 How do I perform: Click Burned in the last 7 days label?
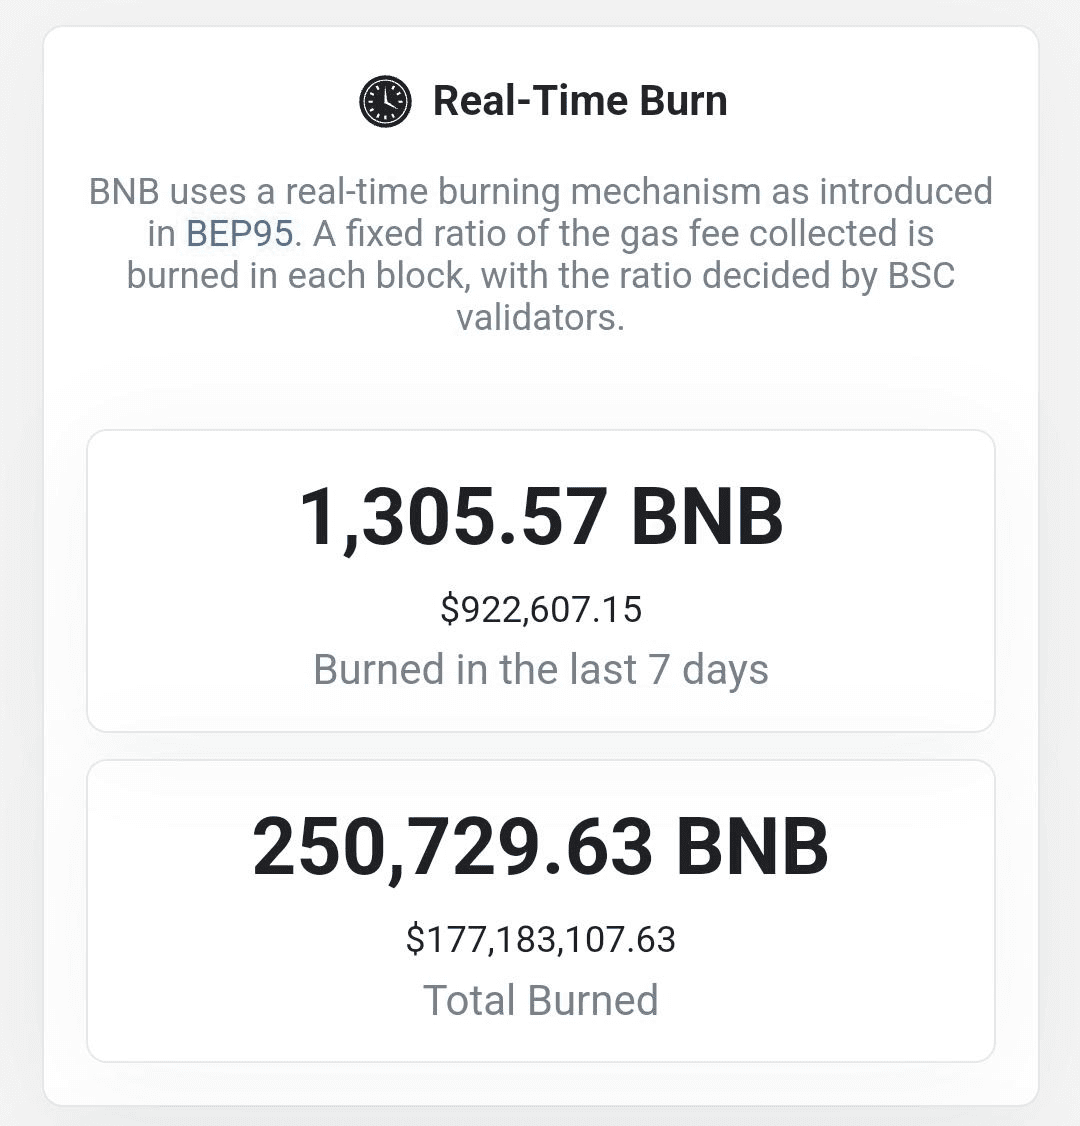(x=541, y=669)
